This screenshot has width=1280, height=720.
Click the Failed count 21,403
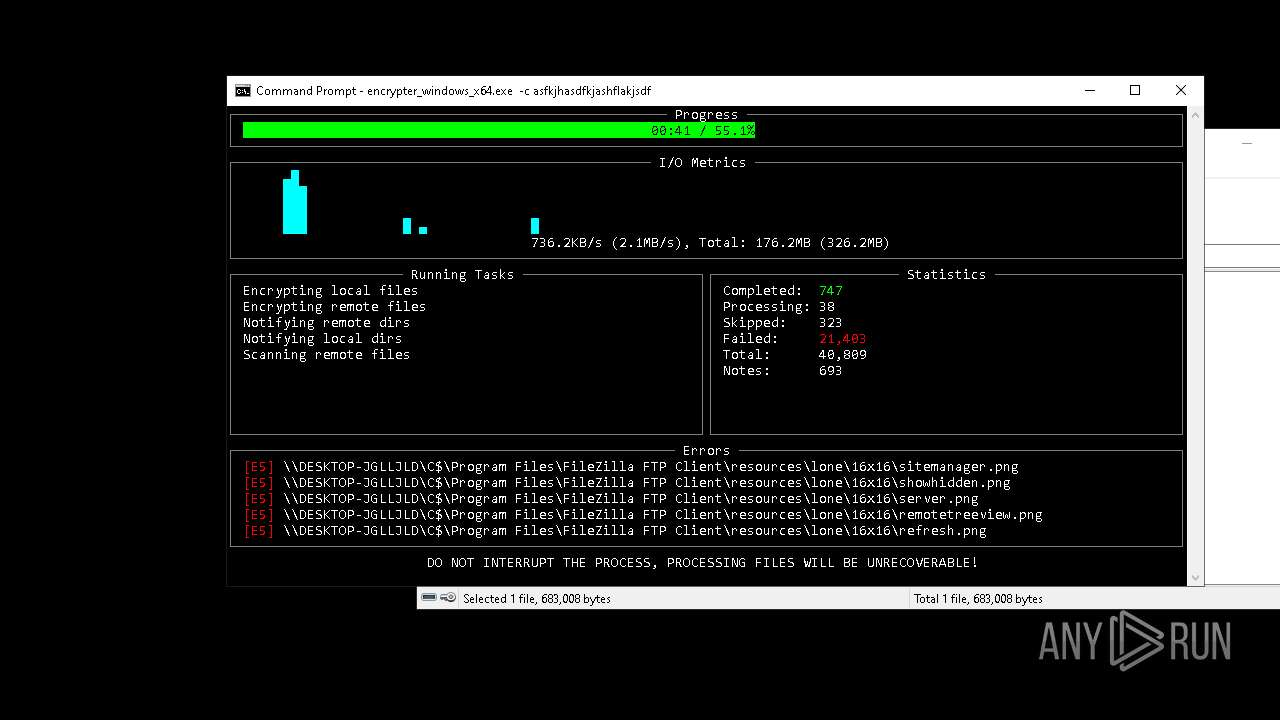[842, 339]
